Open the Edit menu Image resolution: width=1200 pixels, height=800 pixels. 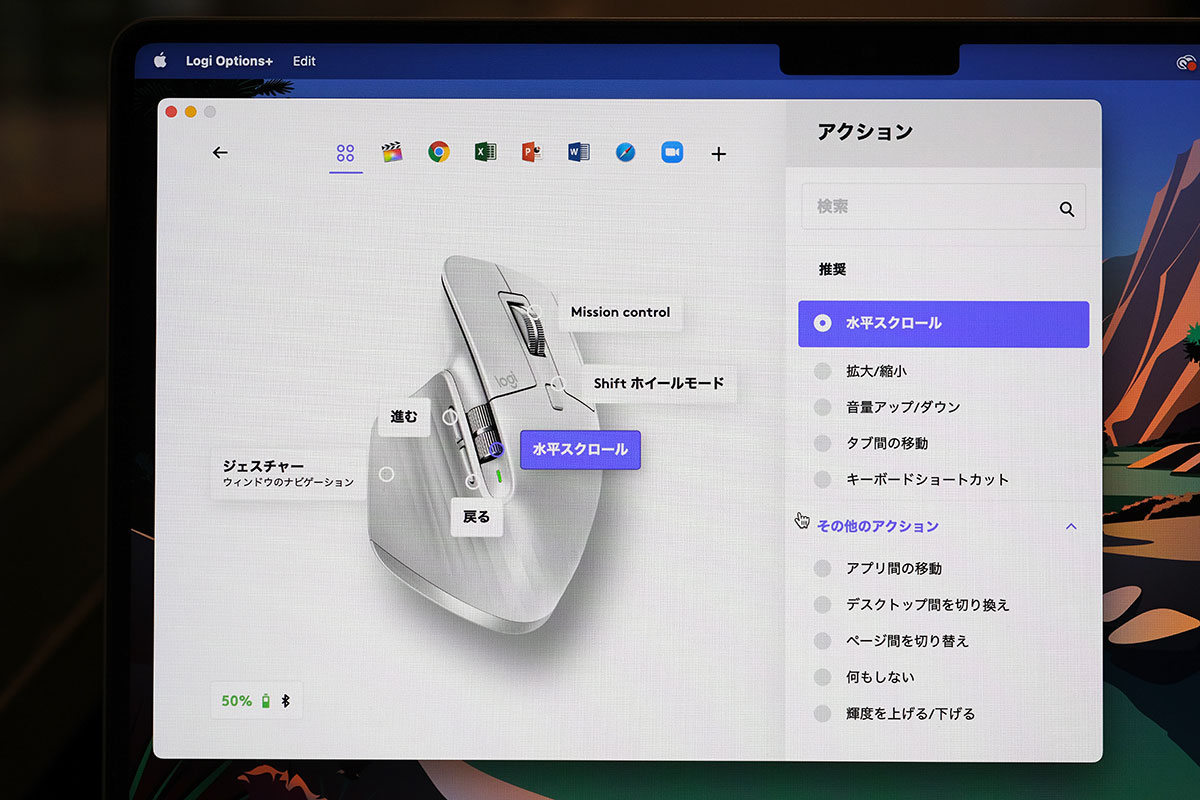(x=304, y=61)
